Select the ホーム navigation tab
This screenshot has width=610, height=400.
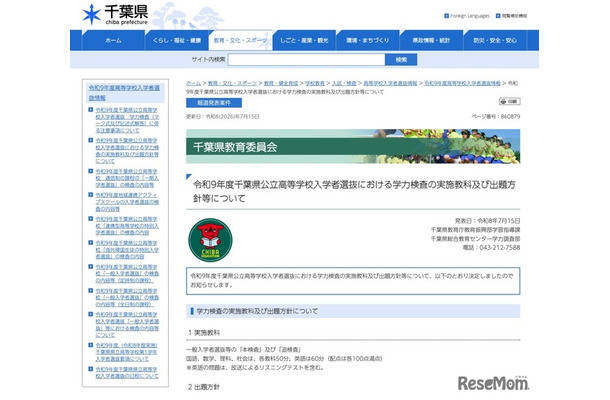[x=113, y=40]
